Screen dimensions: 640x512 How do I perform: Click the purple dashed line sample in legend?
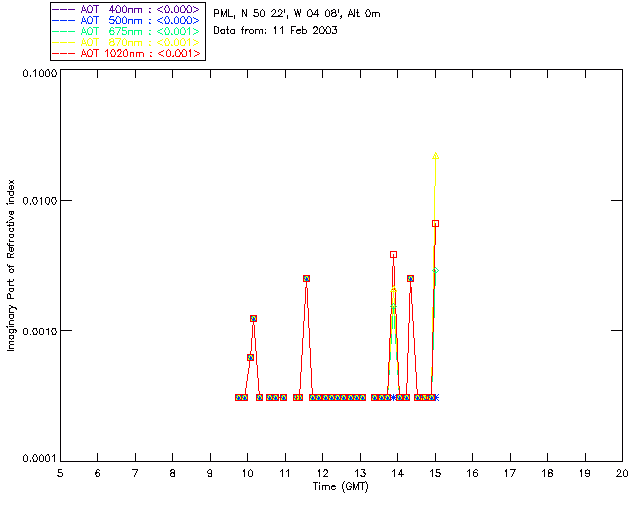pyautogui.click(x=64, y=9)
